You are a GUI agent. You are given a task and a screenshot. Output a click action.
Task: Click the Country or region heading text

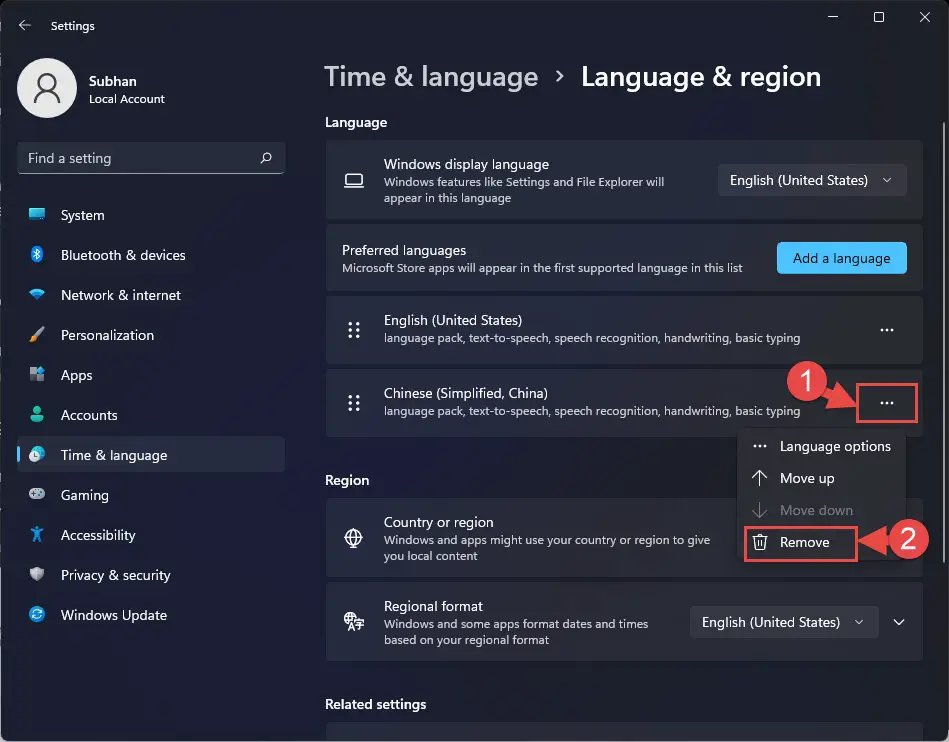438,522
